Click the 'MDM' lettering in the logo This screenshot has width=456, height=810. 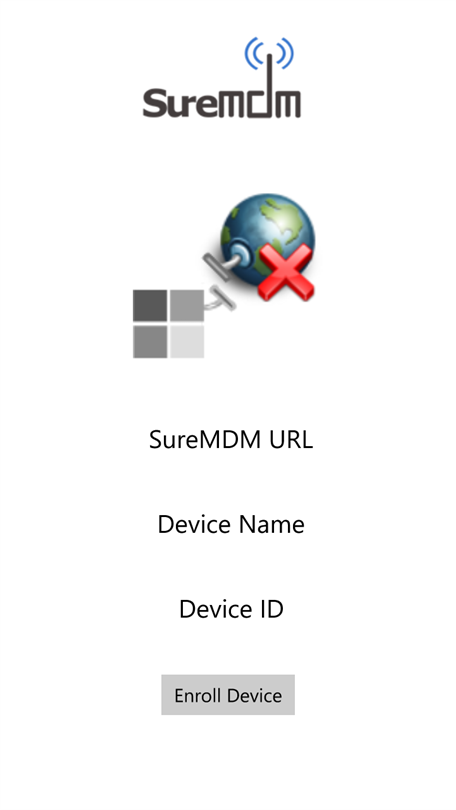click(x=259, y=104)
